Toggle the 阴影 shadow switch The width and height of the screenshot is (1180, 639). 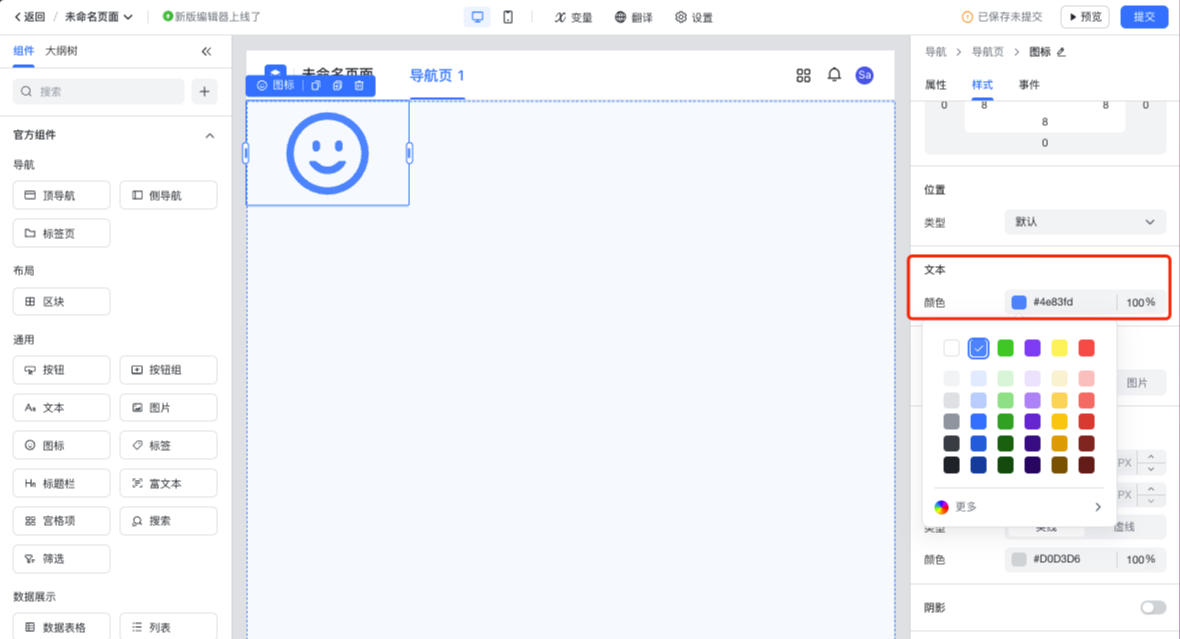1153,607
